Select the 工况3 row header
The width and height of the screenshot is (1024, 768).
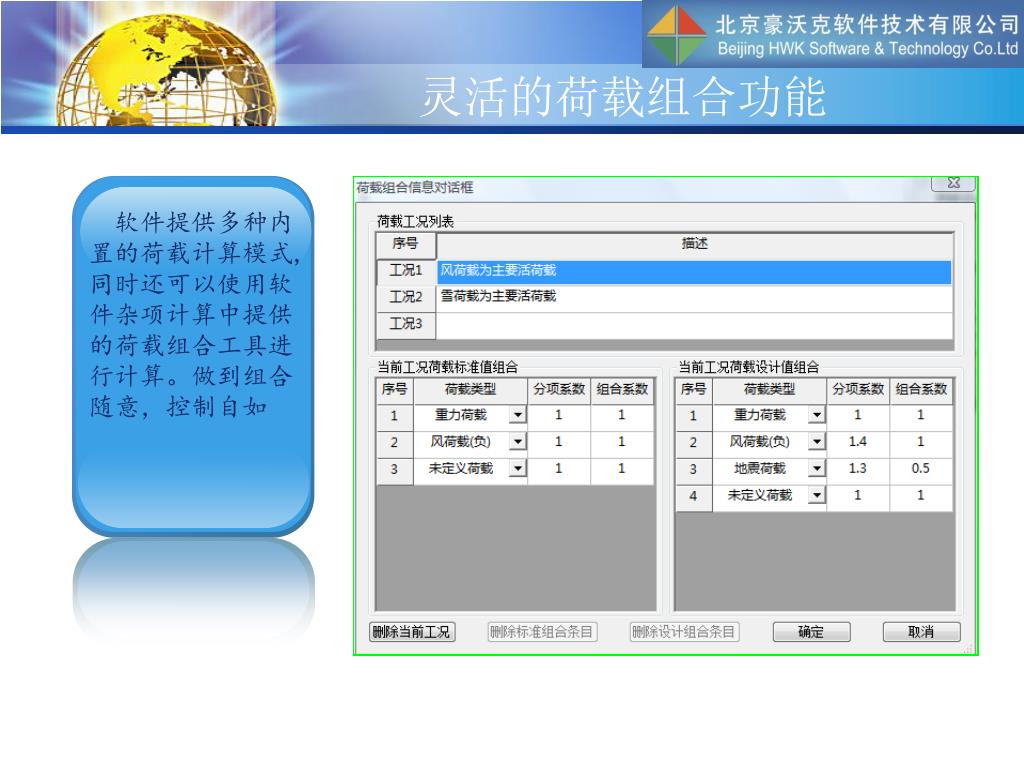(x=406, y=324)
